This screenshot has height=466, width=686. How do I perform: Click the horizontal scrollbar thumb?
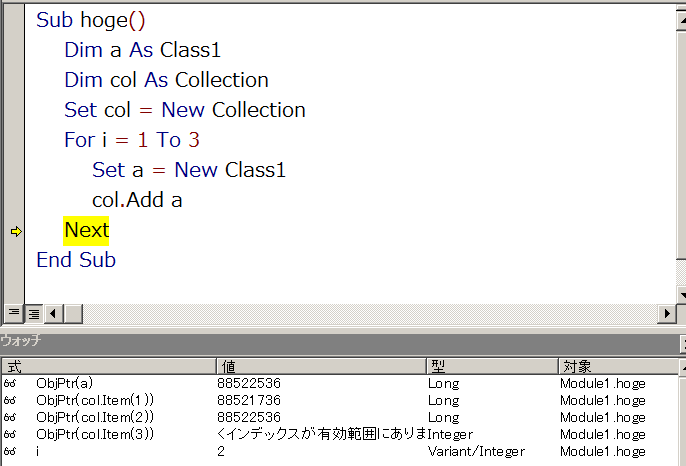pyautogui.click(x=73, y=313)
